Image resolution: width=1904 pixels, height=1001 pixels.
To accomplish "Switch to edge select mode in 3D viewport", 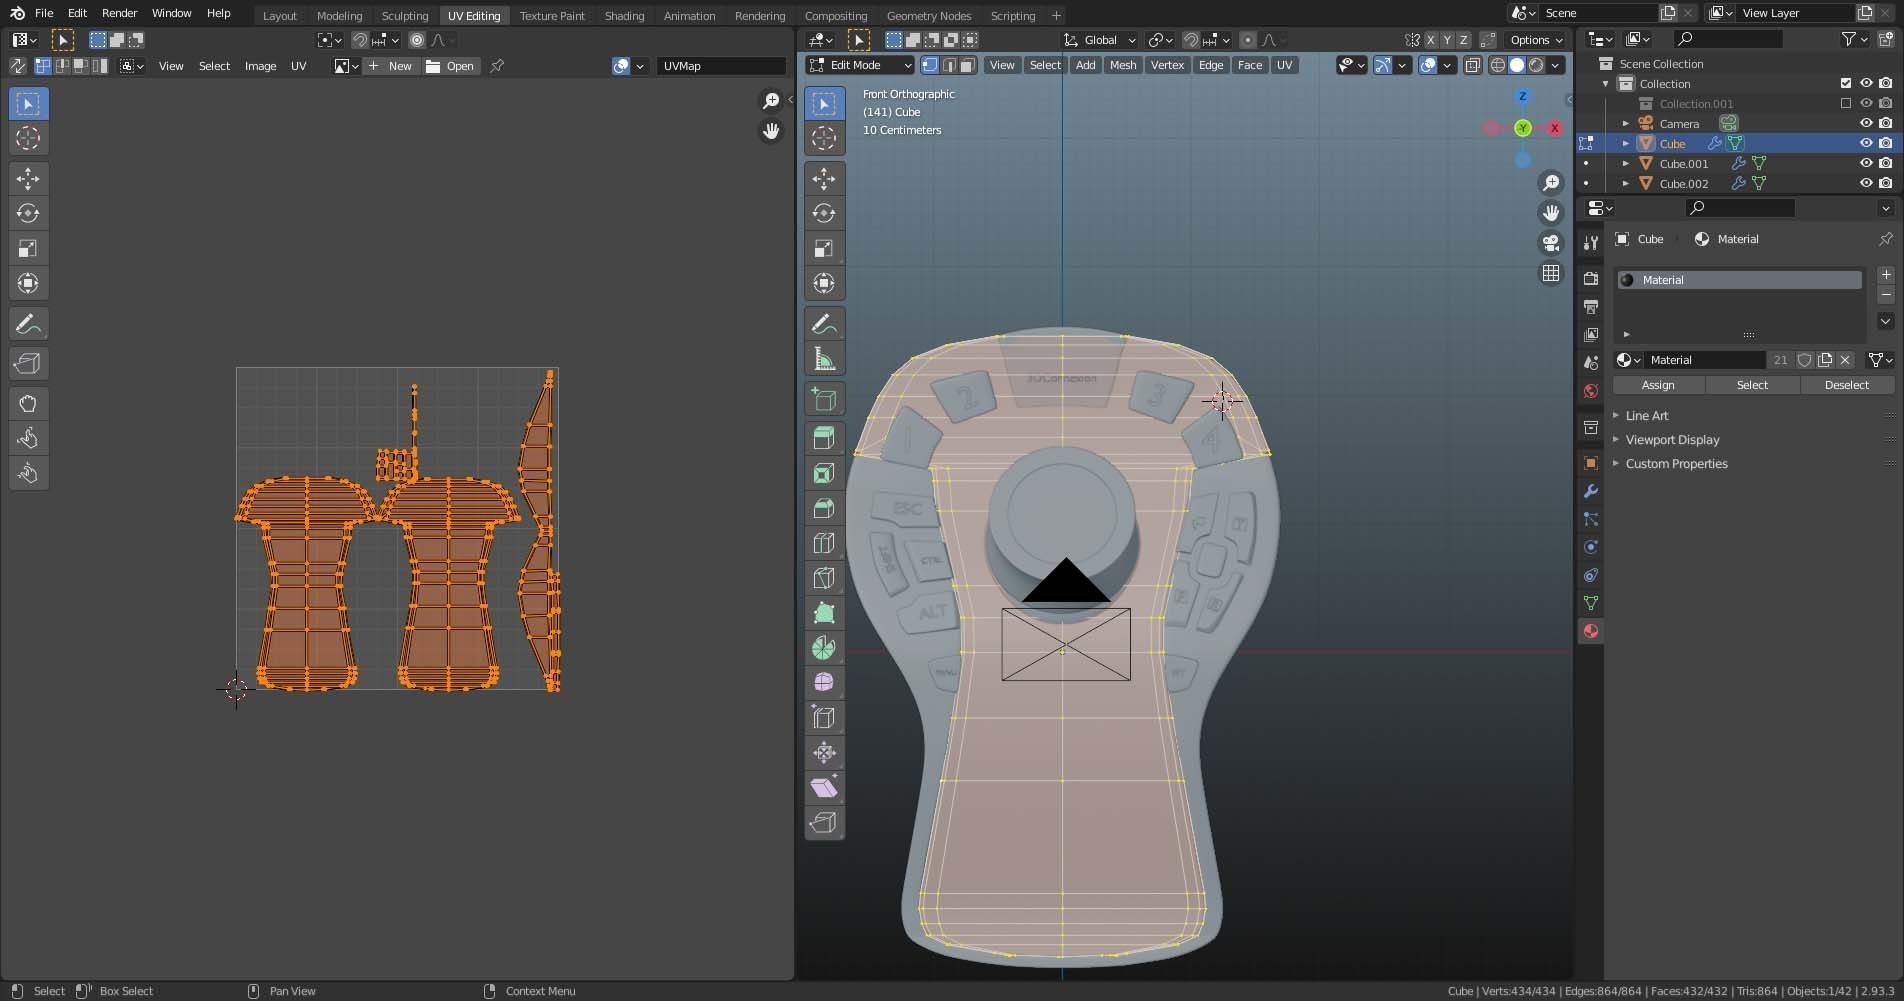I will 949,65.
